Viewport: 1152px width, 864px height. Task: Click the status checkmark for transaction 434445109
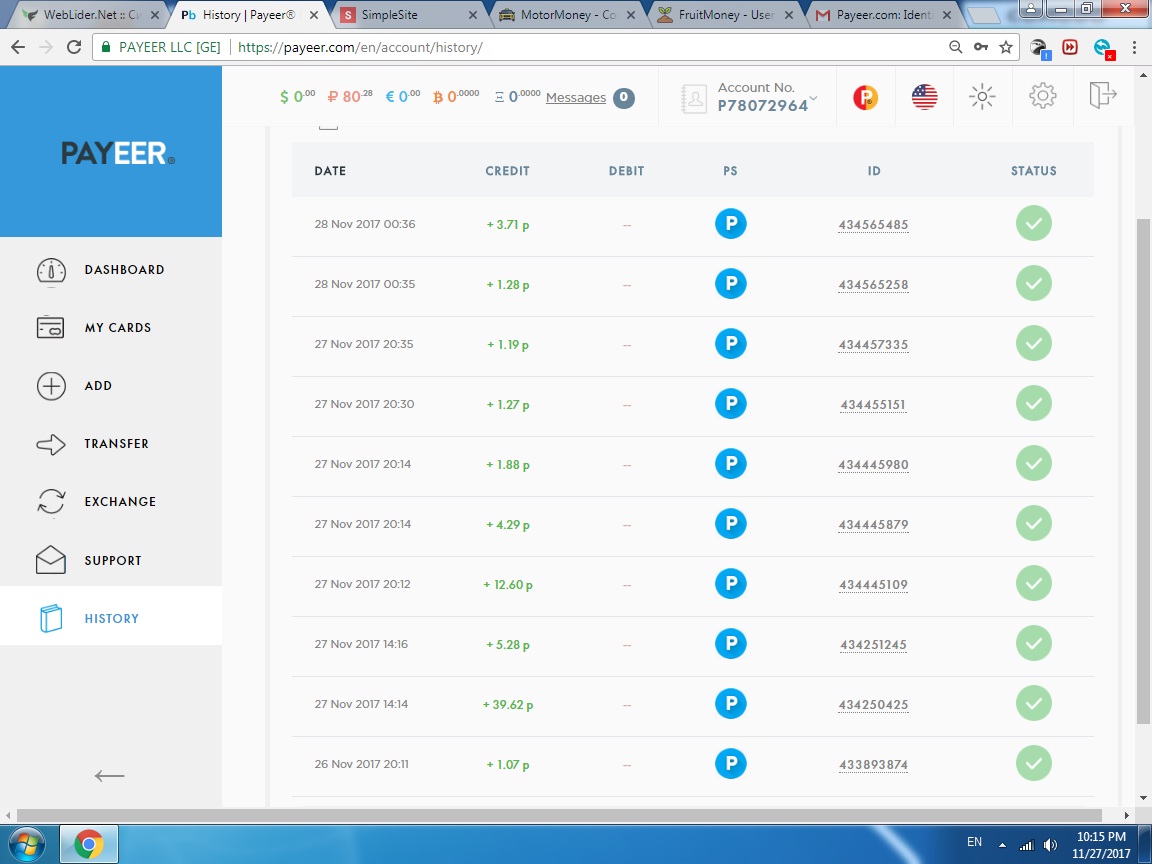click(1034, 583)
